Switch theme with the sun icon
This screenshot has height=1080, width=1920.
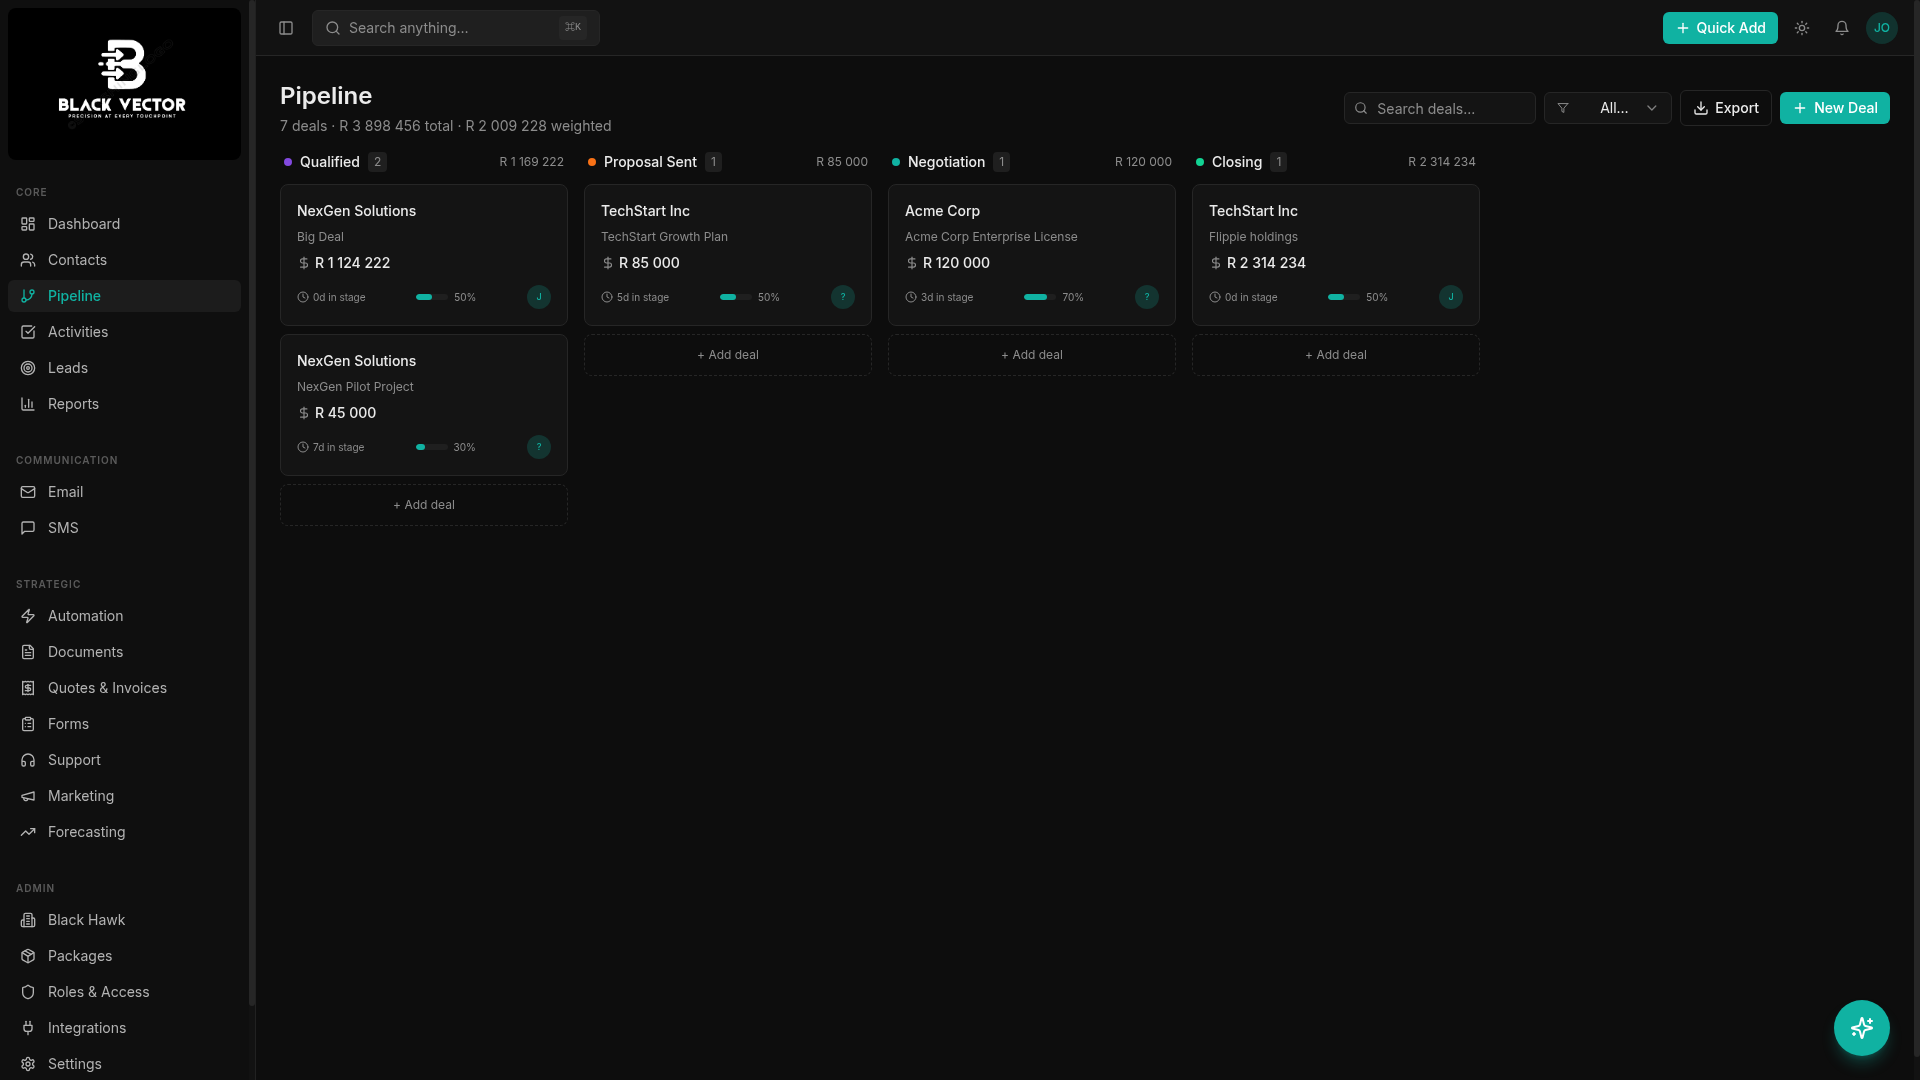click(x=1802, y=28)
